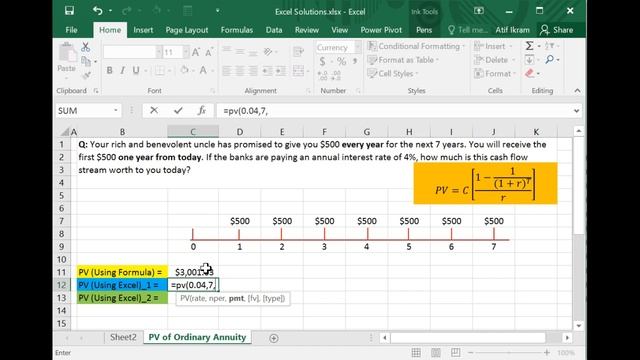Select the PV of Ordinary Annuity sheet tab
Image resolution: width=640 pixels, height=360 pixels.
pos(197,337)
